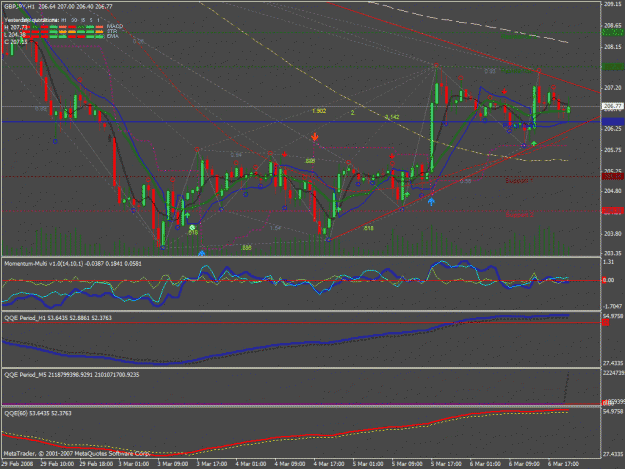Click the 3 Mar 01:00 time axis label

(134, 464)
